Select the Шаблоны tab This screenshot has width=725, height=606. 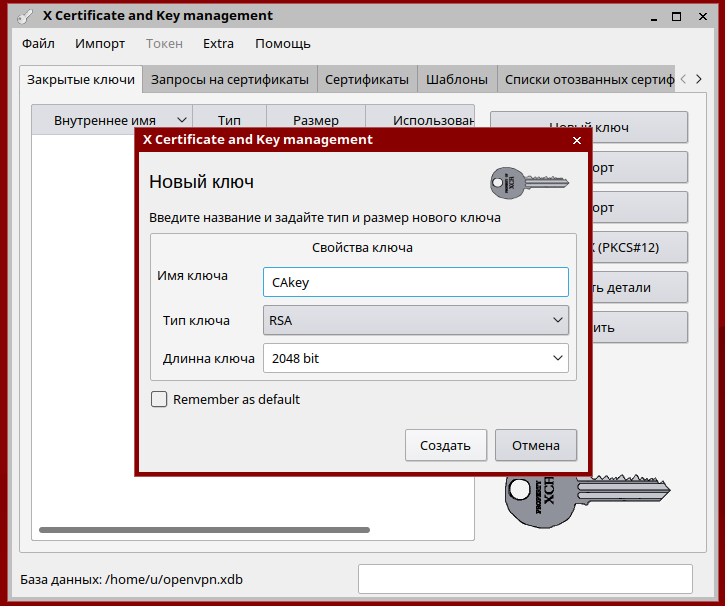click(x=456, y=80)
